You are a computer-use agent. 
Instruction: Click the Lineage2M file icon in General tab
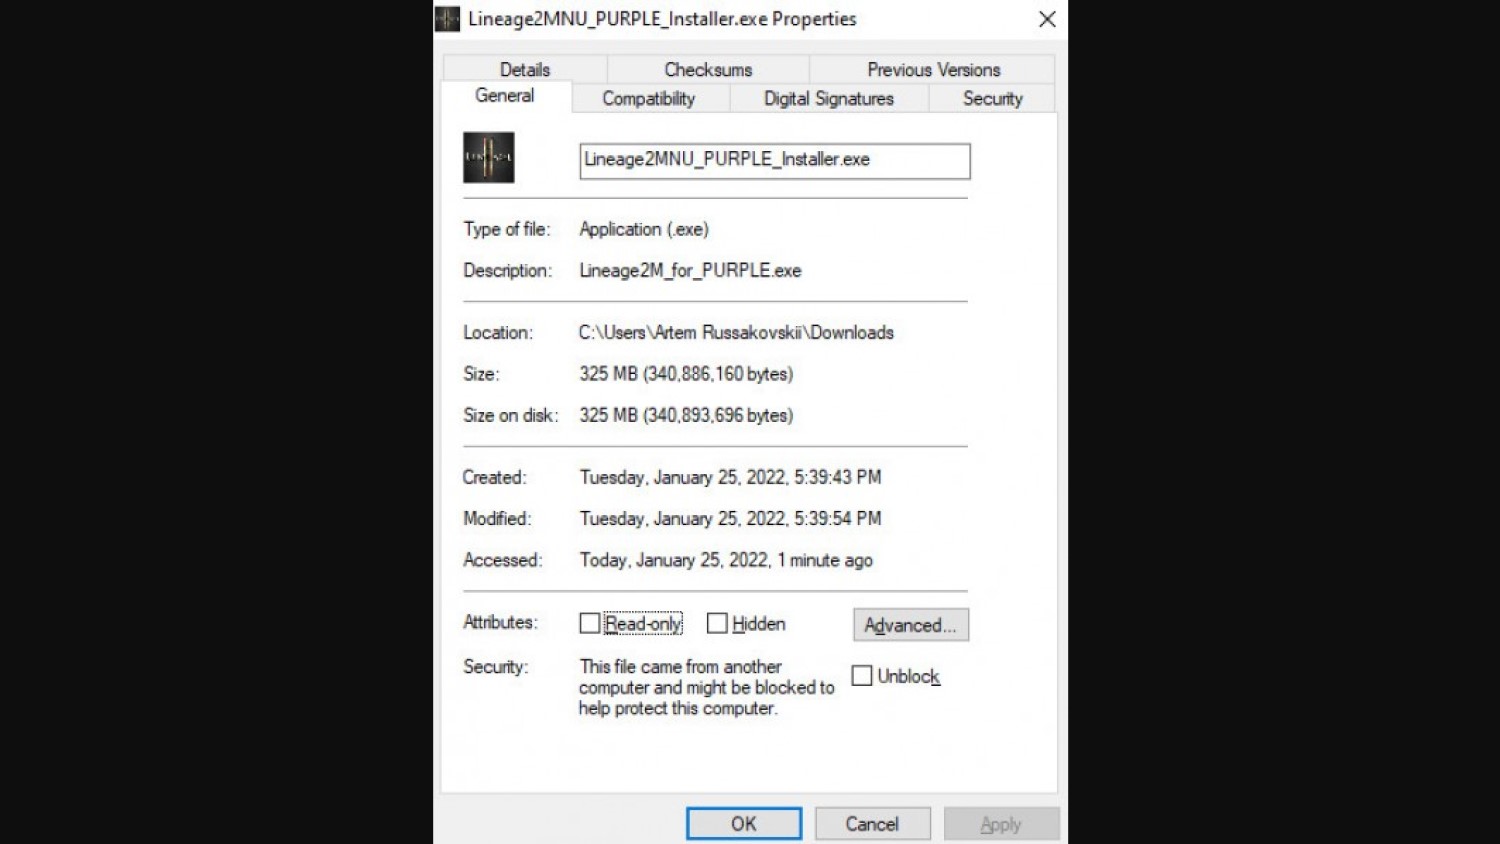click(488, 157)
